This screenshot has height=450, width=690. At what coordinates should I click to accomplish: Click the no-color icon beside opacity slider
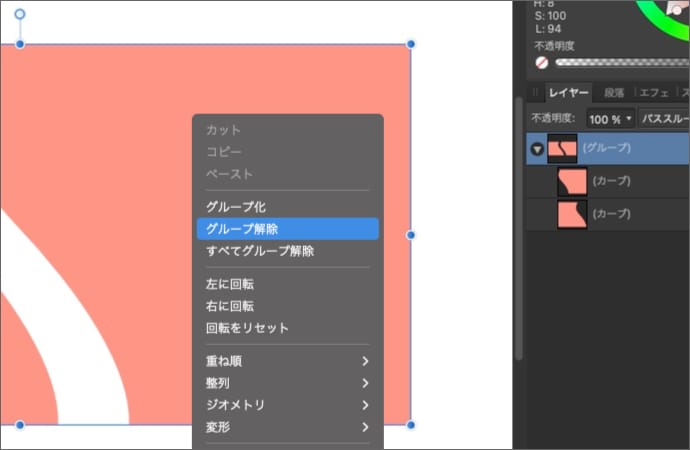click(542, 62)
